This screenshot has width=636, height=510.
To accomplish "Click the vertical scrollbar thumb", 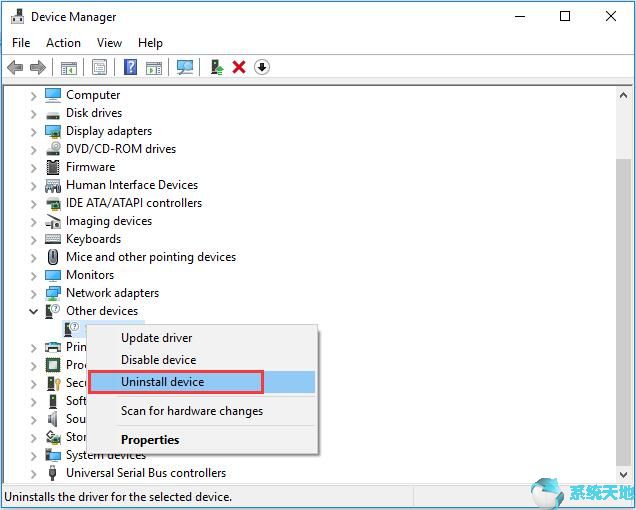I will 623,312.
